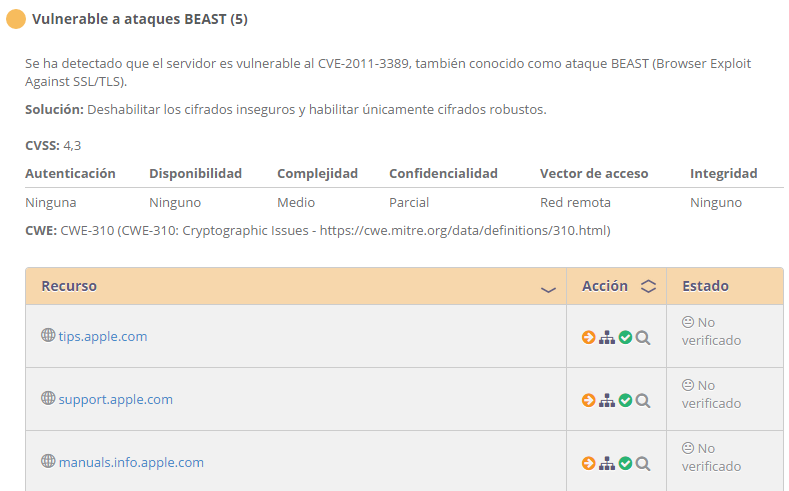
Task: Mark tips.apple.com verified with green check
Action: (625, 337)
